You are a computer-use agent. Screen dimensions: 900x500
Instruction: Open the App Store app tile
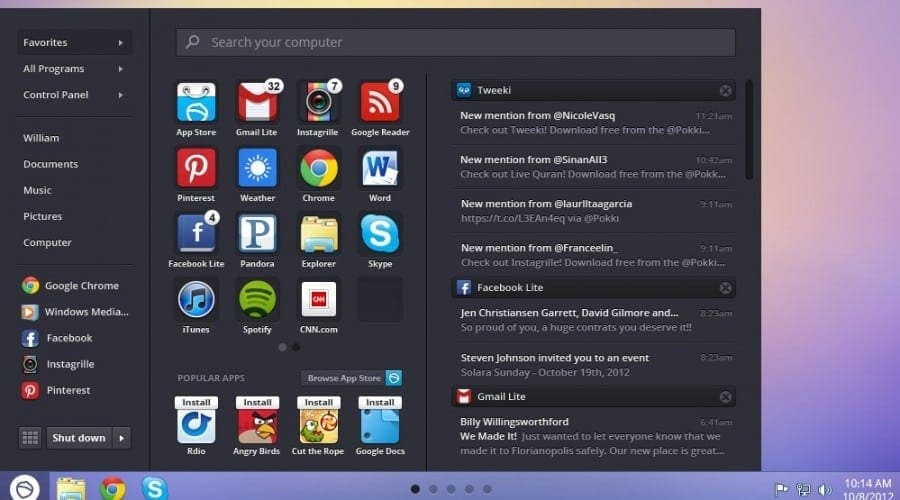pos(196,102)
